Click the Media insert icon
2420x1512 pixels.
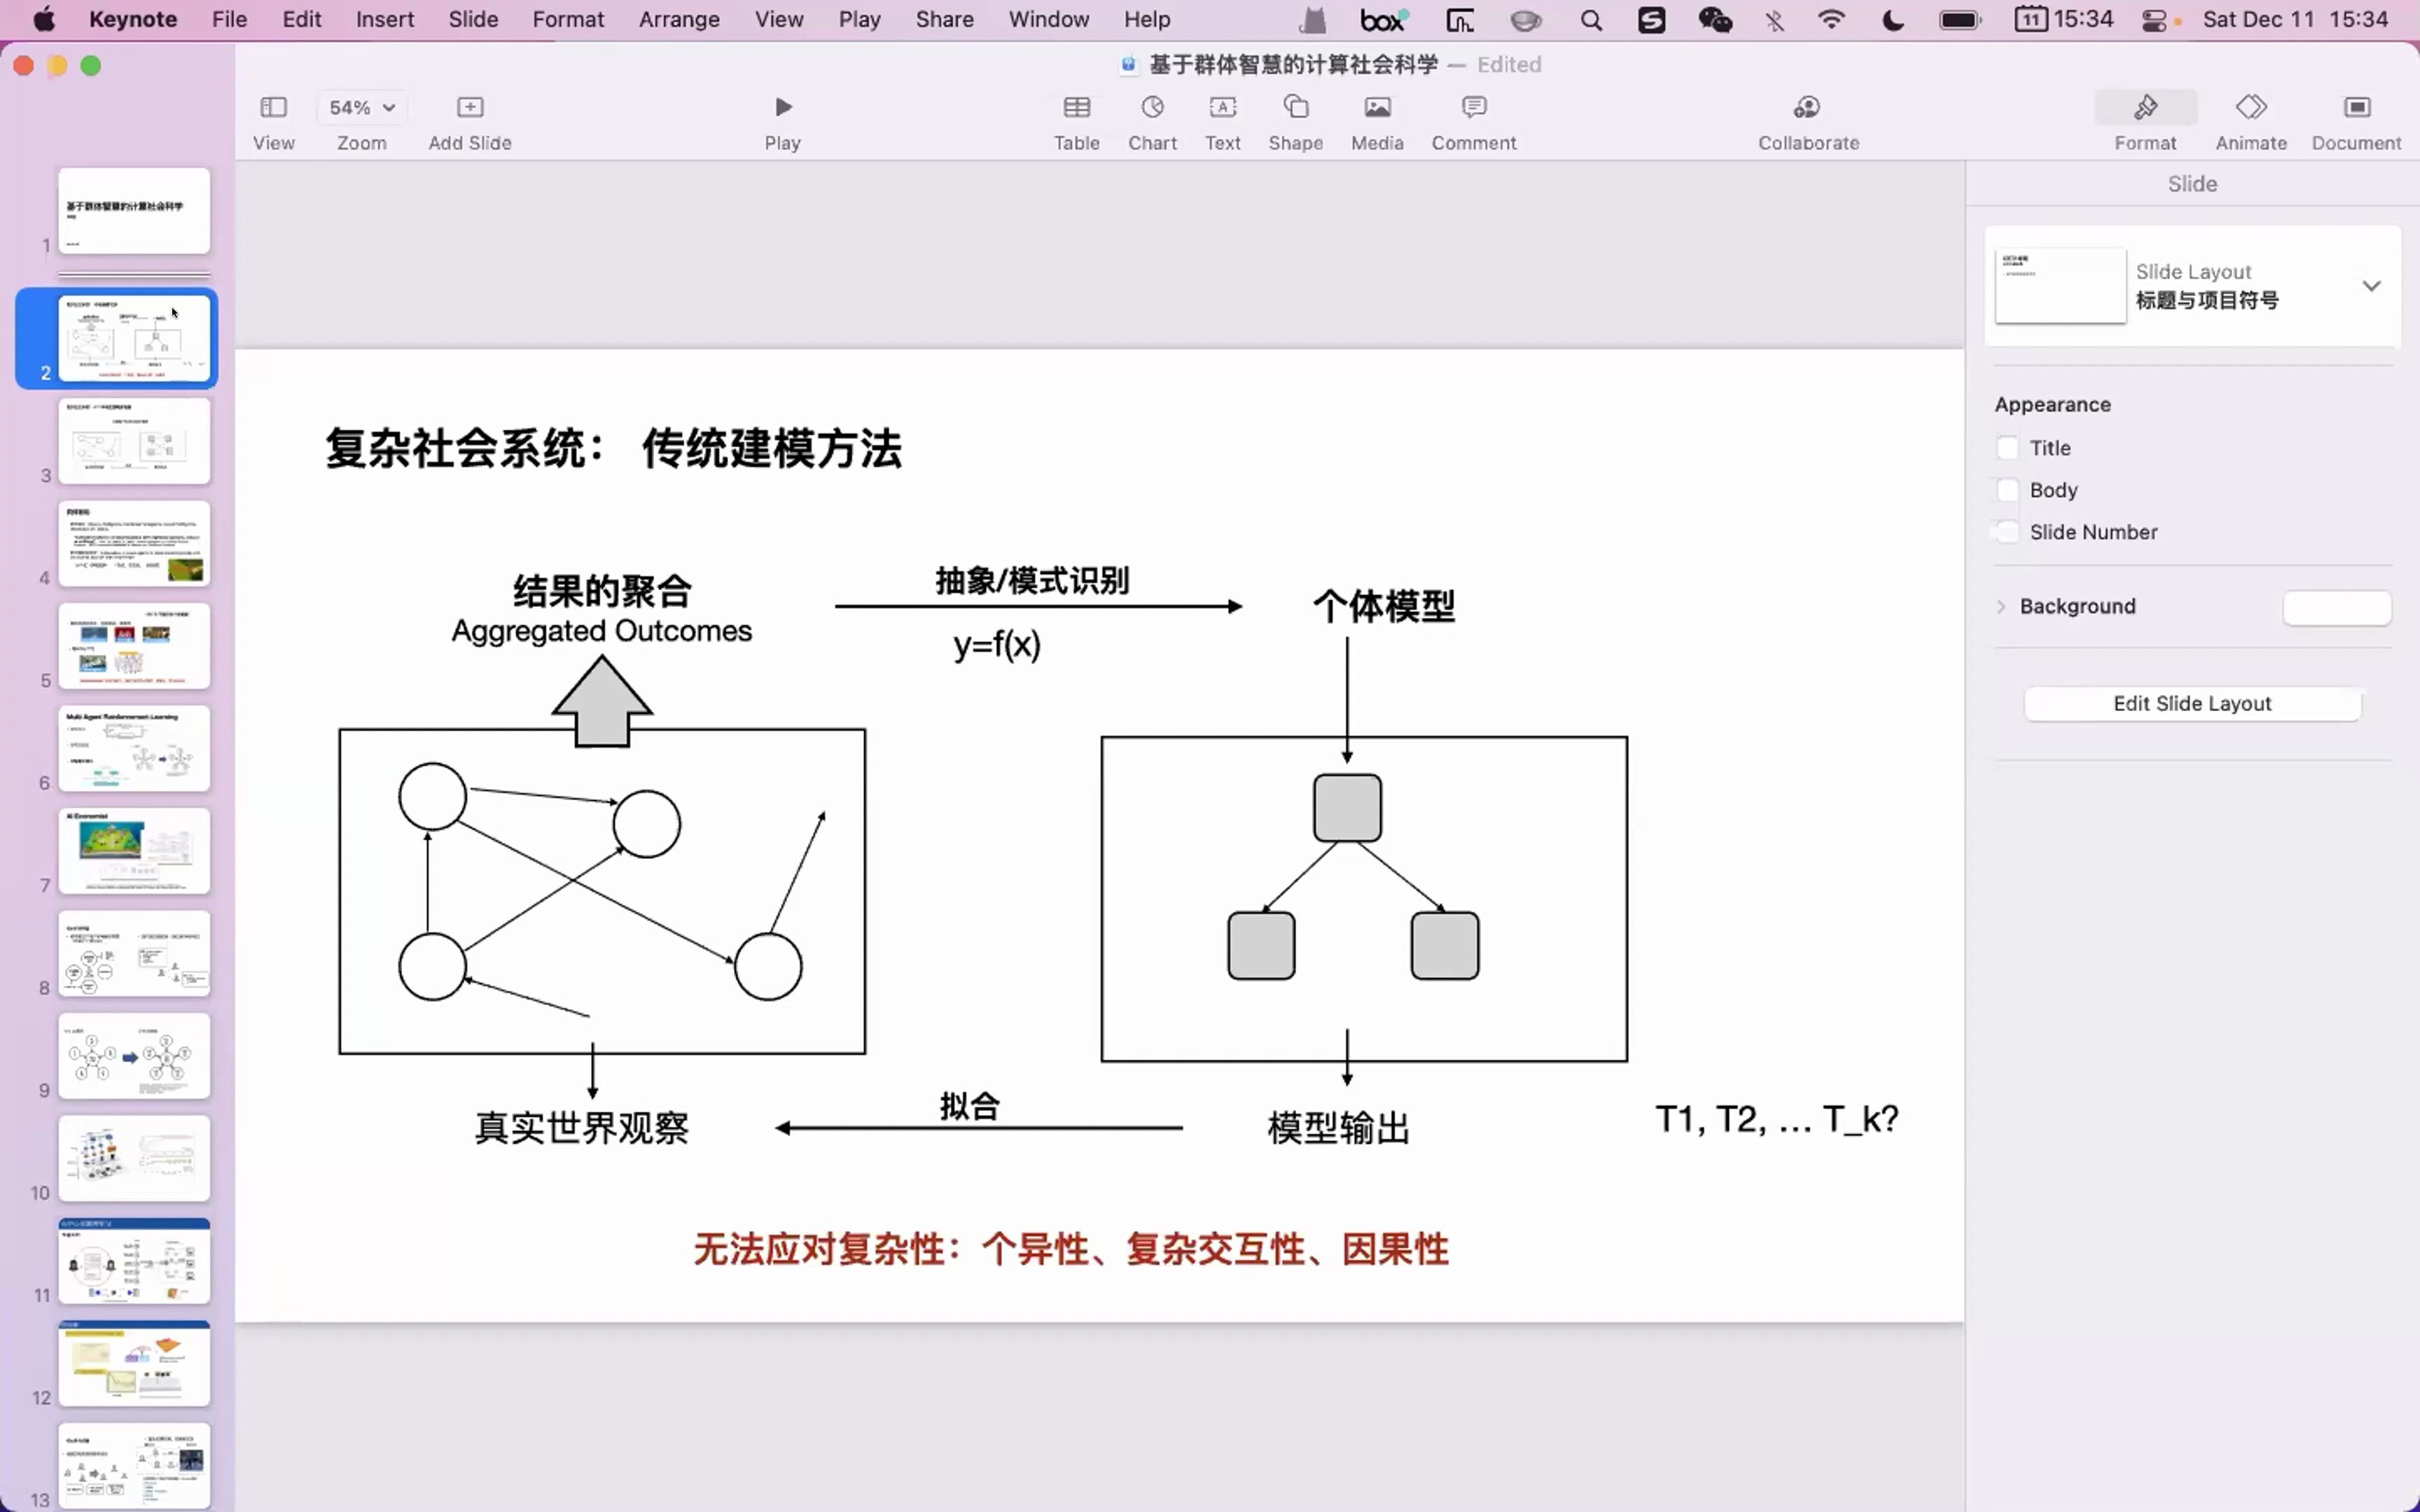click(1377, 106)
